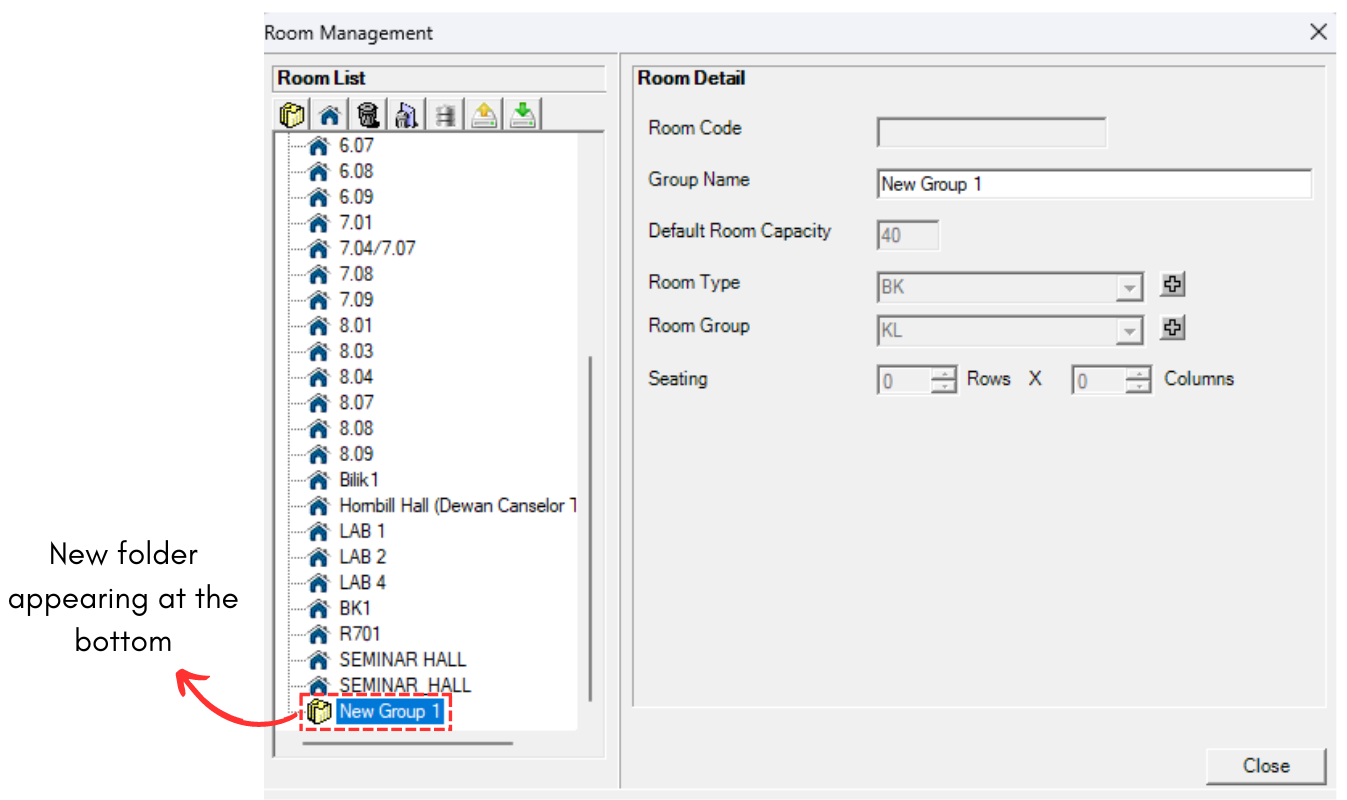Image resolution: width=1347 pixels, height=800 pixels.
Task: Click plus icon beside Room Type
Action: tap(1172, 285)
